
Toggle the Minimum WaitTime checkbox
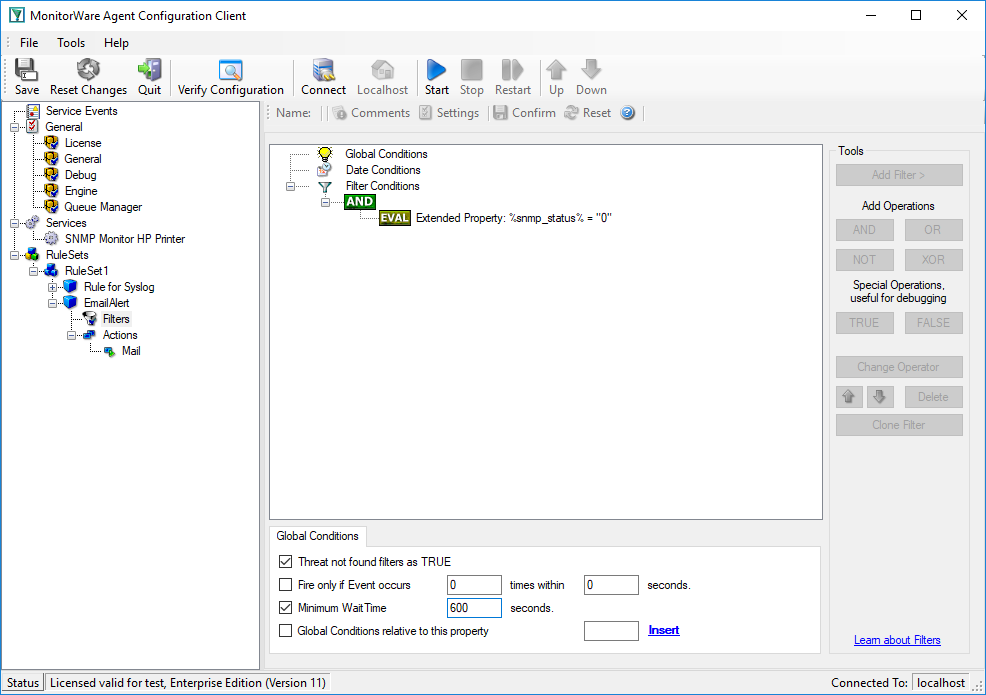[x=285, y=608]
